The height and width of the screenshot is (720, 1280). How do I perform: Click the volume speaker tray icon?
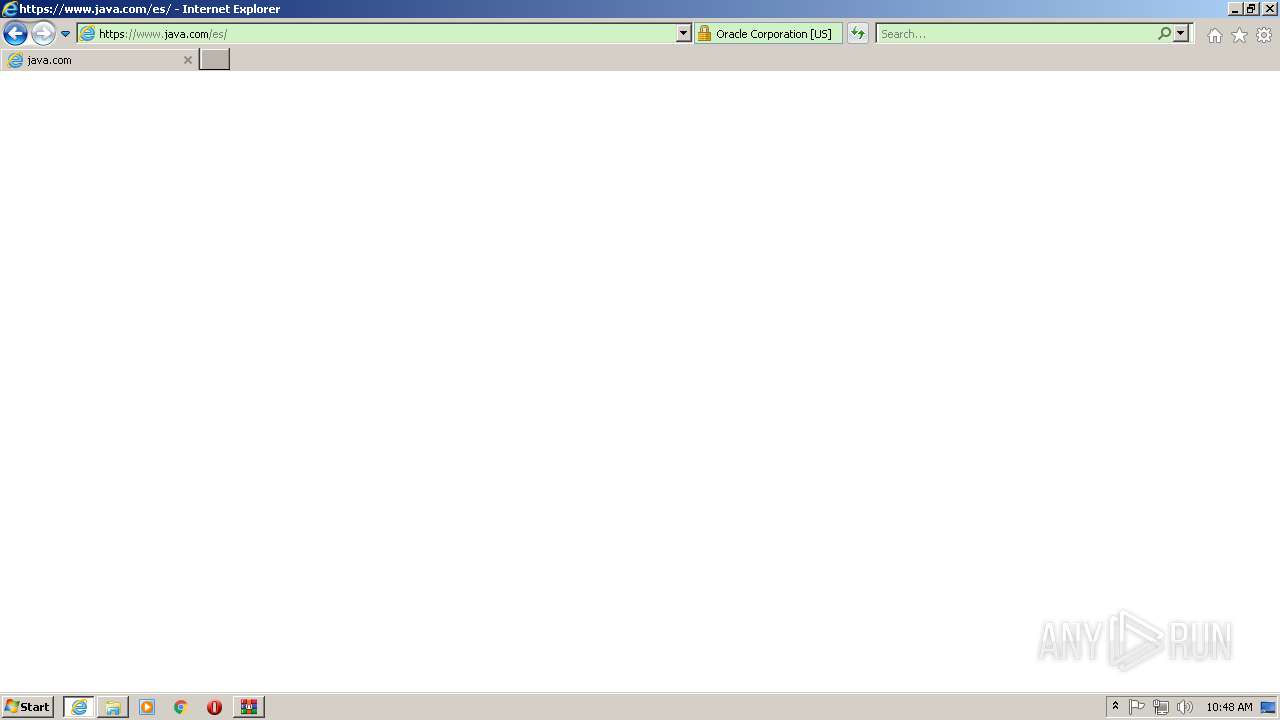1185,707
